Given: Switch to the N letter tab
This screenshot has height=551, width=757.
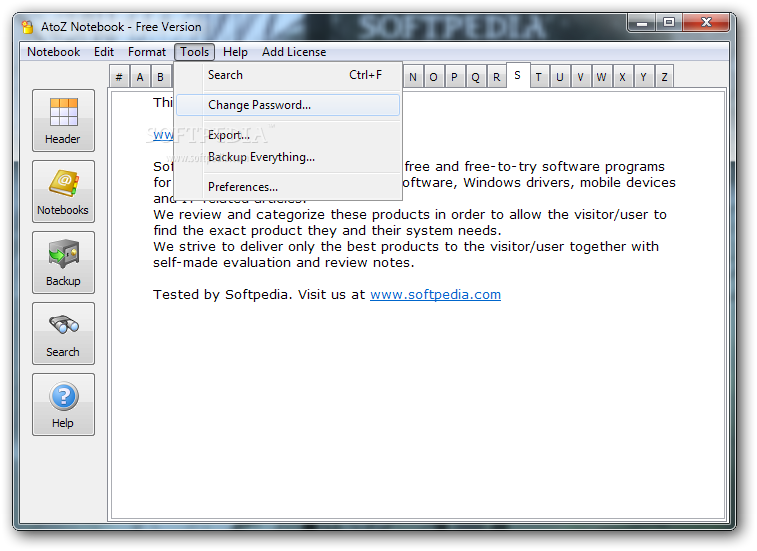Looking at the screenshot, I should tap(413, 77).
